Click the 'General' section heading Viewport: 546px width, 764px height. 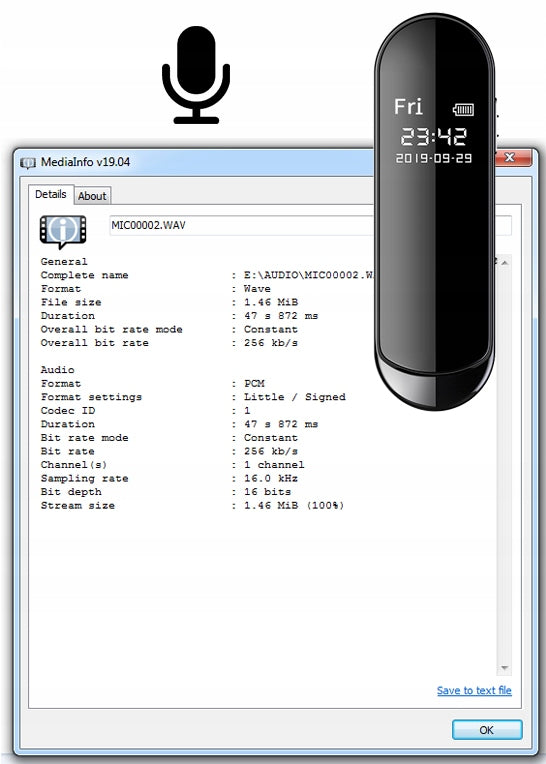[x=64, y=262]
